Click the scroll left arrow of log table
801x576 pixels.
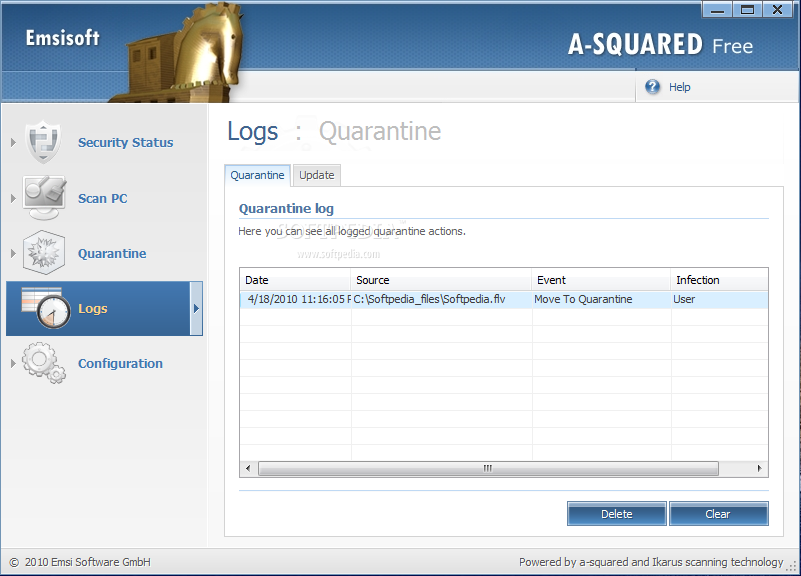[x=248, y=468]
